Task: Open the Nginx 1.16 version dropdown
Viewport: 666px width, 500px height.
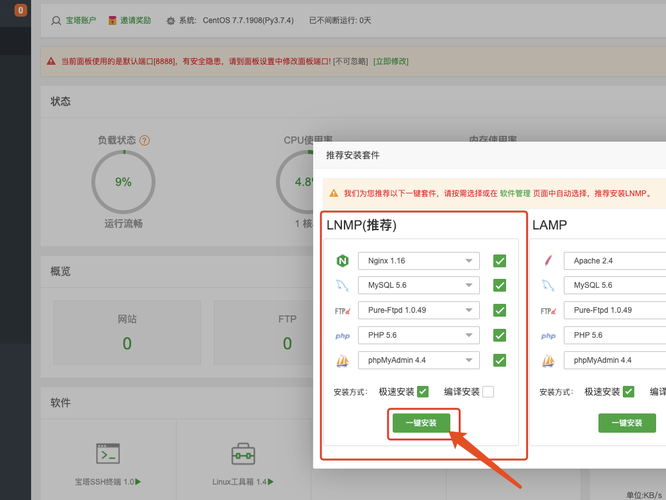Action: coord(419,261)
